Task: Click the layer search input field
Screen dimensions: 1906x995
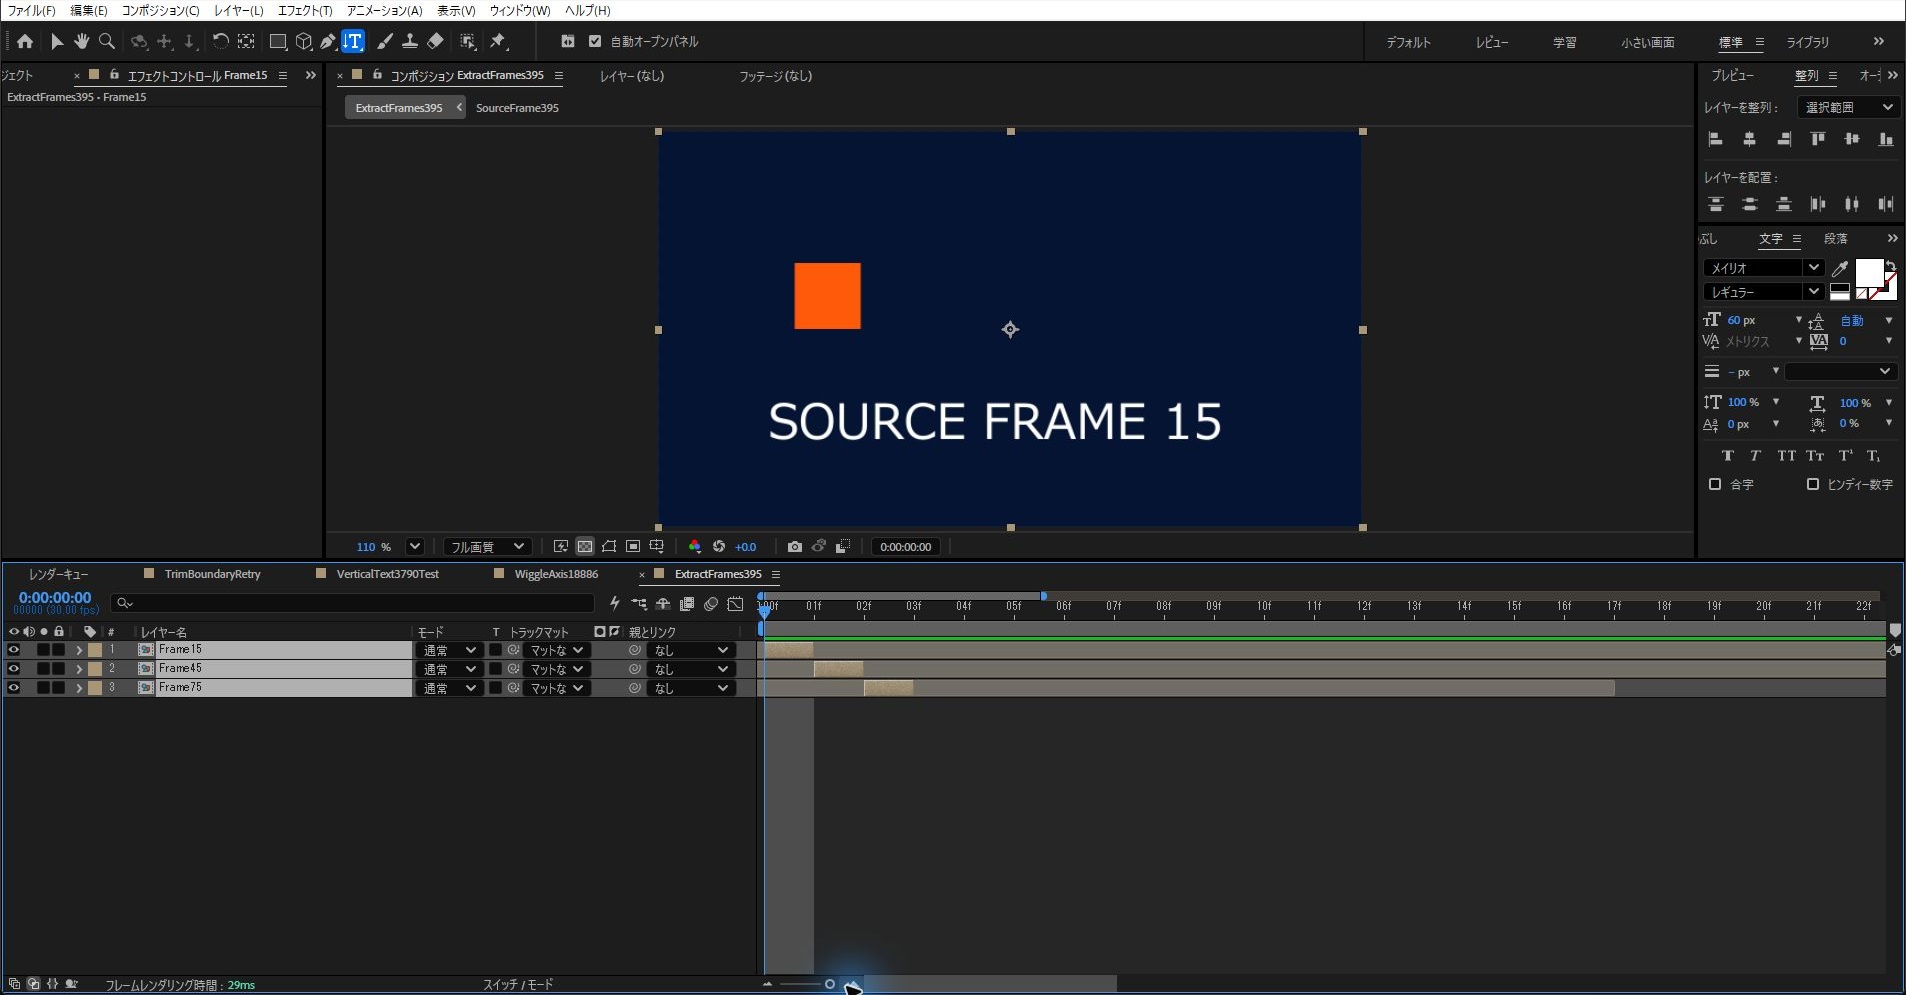Action: [354, 603]
